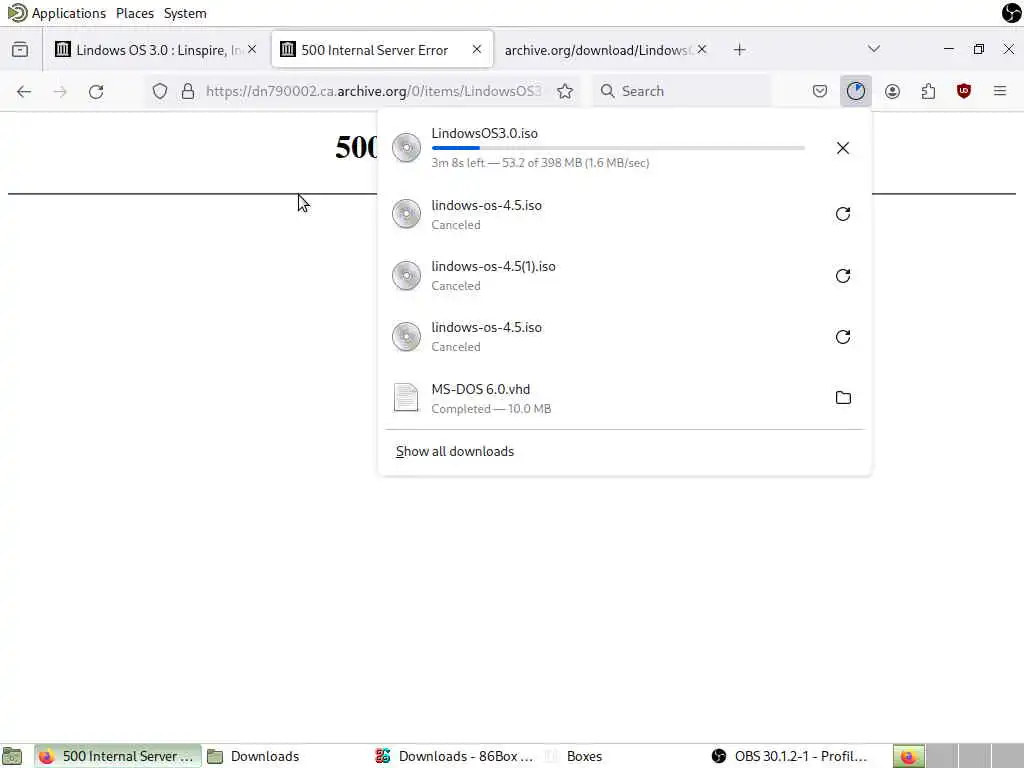Click the Search field

coord(681,91)
